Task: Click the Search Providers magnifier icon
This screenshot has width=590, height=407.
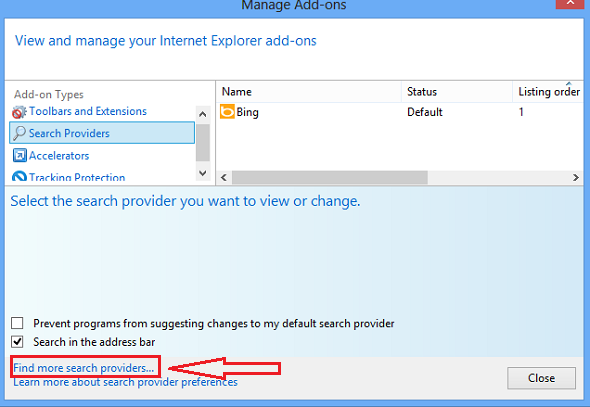Action: [19, 133]
